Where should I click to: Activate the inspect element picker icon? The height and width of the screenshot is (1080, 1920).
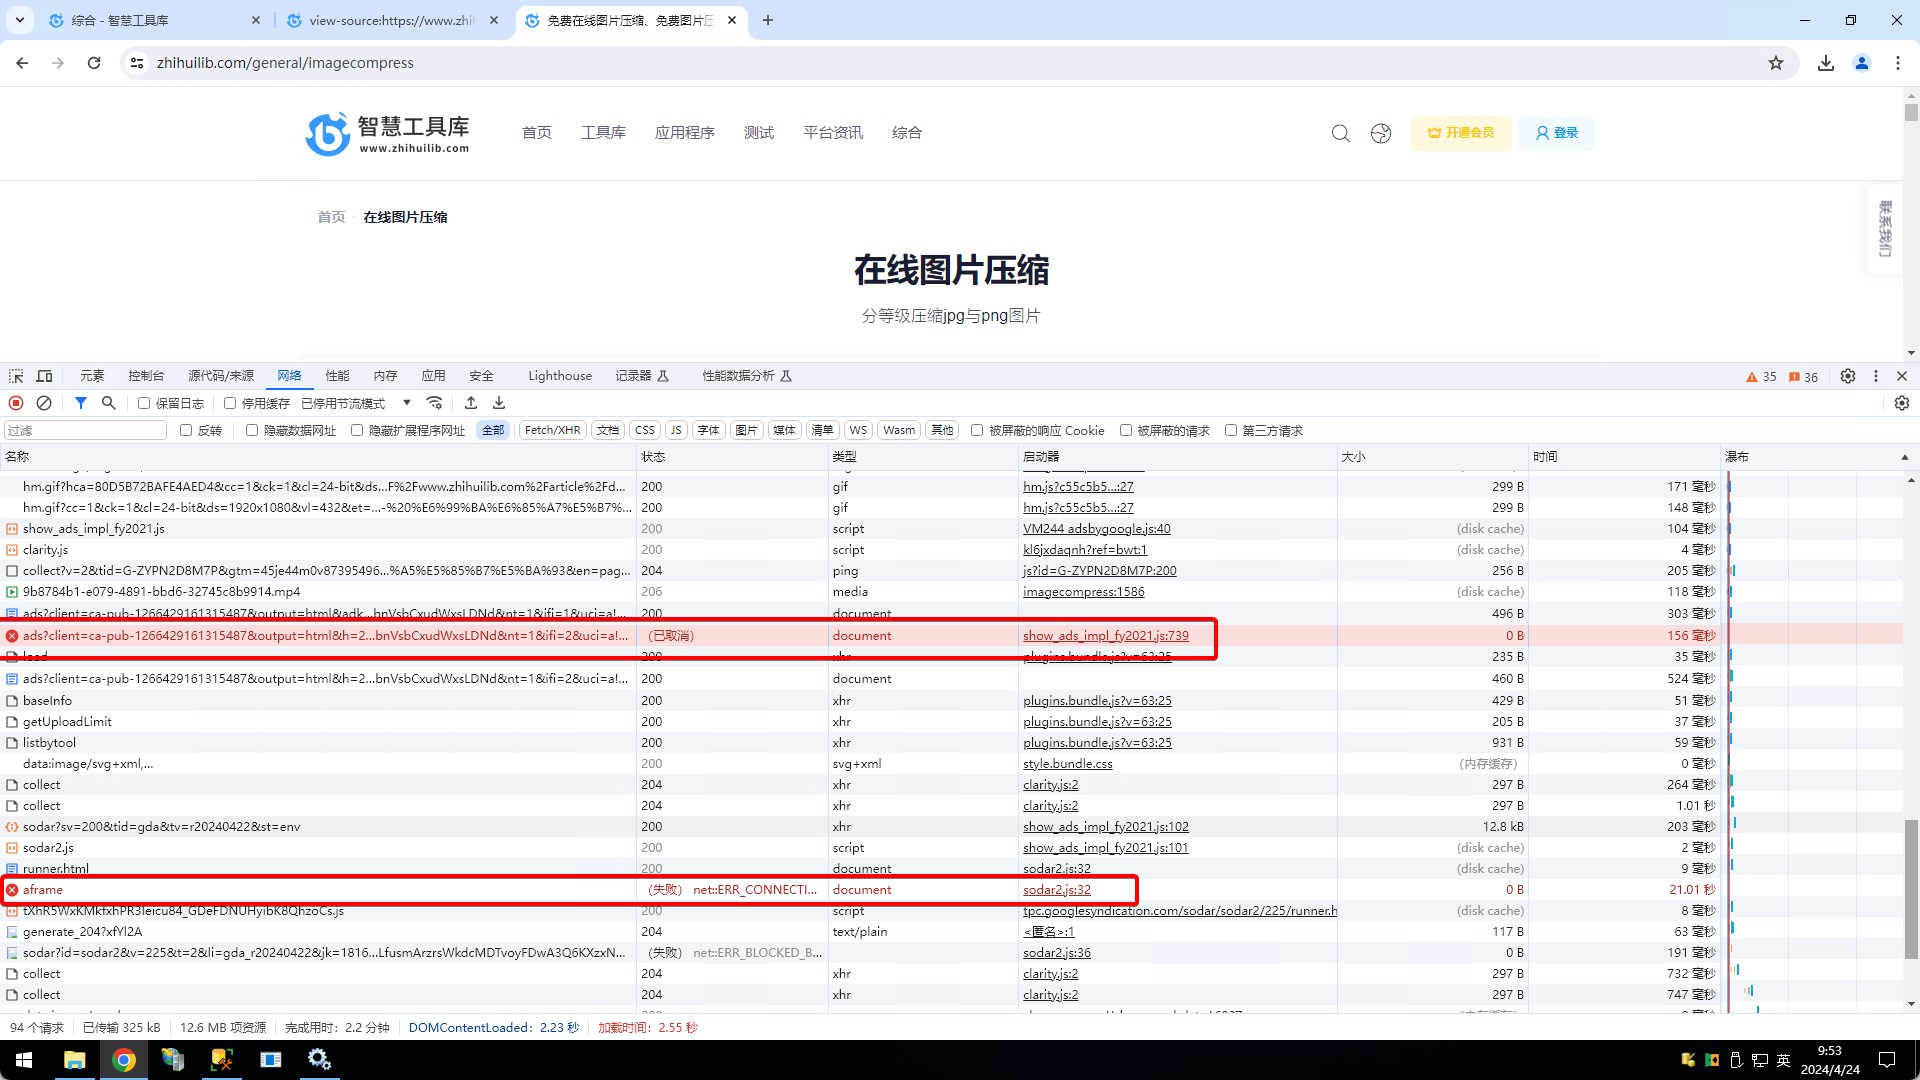click(x=16, y=376)
